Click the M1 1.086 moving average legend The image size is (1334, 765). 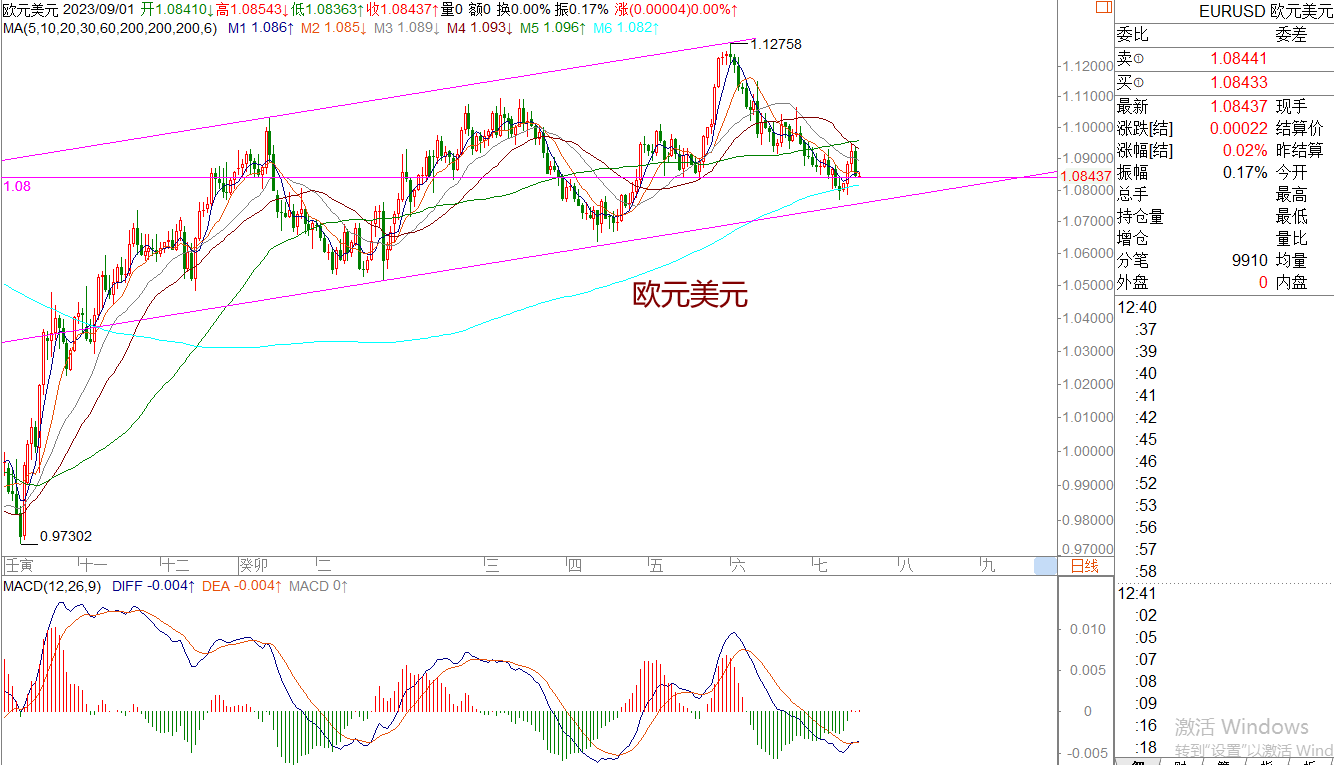(x=260, y=27)
